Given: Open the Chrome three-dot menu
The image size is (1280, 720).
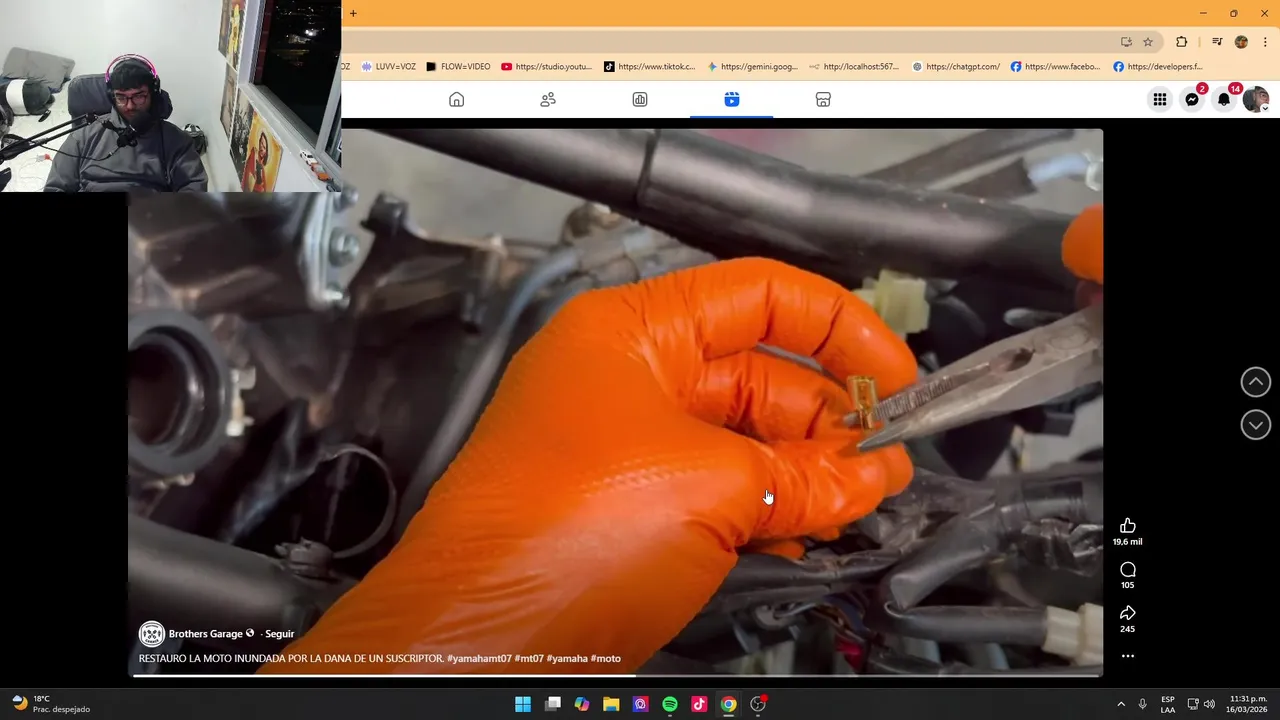Looking at the screenshot, I should [1265, 42].
